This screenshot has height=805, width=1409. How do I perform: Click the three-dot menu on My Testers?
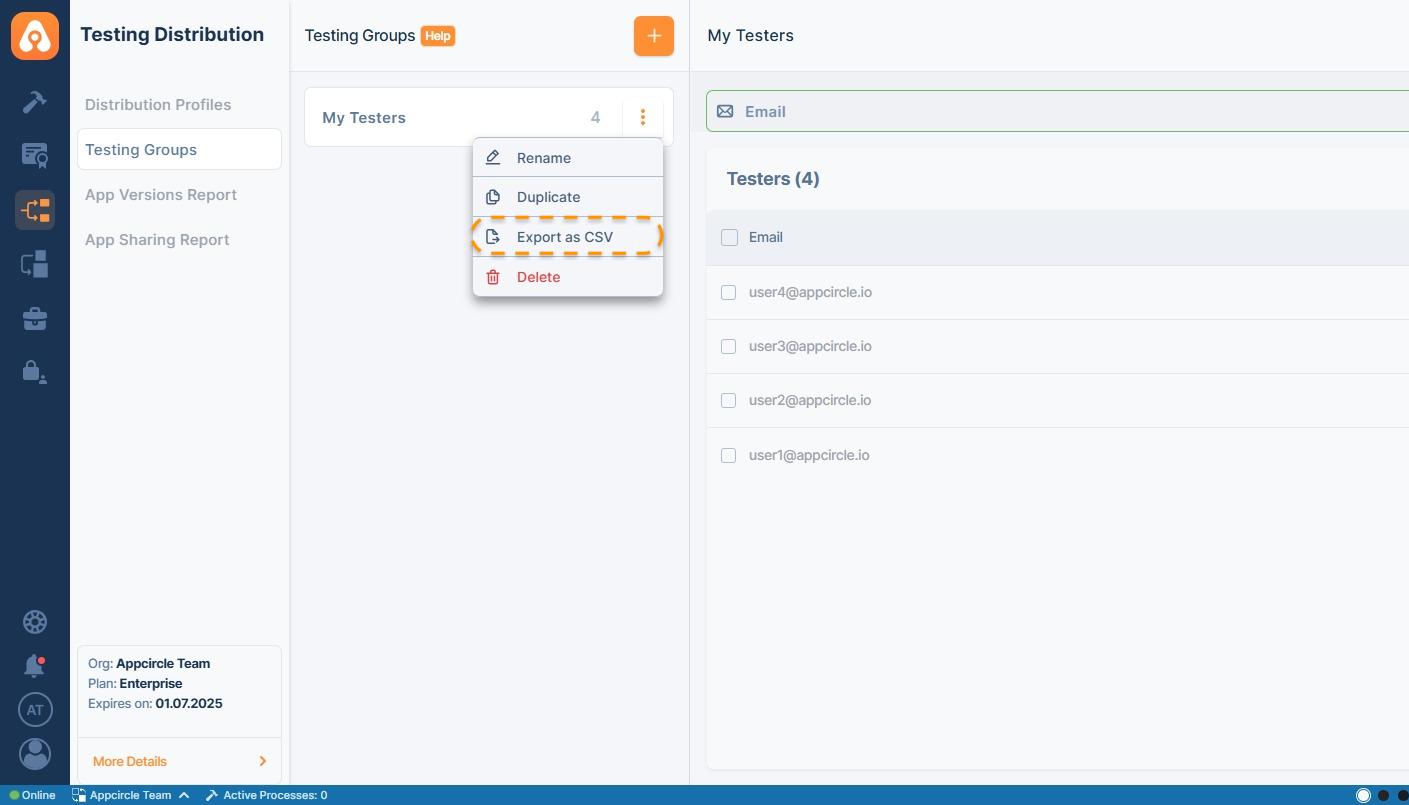coord(643,118)
